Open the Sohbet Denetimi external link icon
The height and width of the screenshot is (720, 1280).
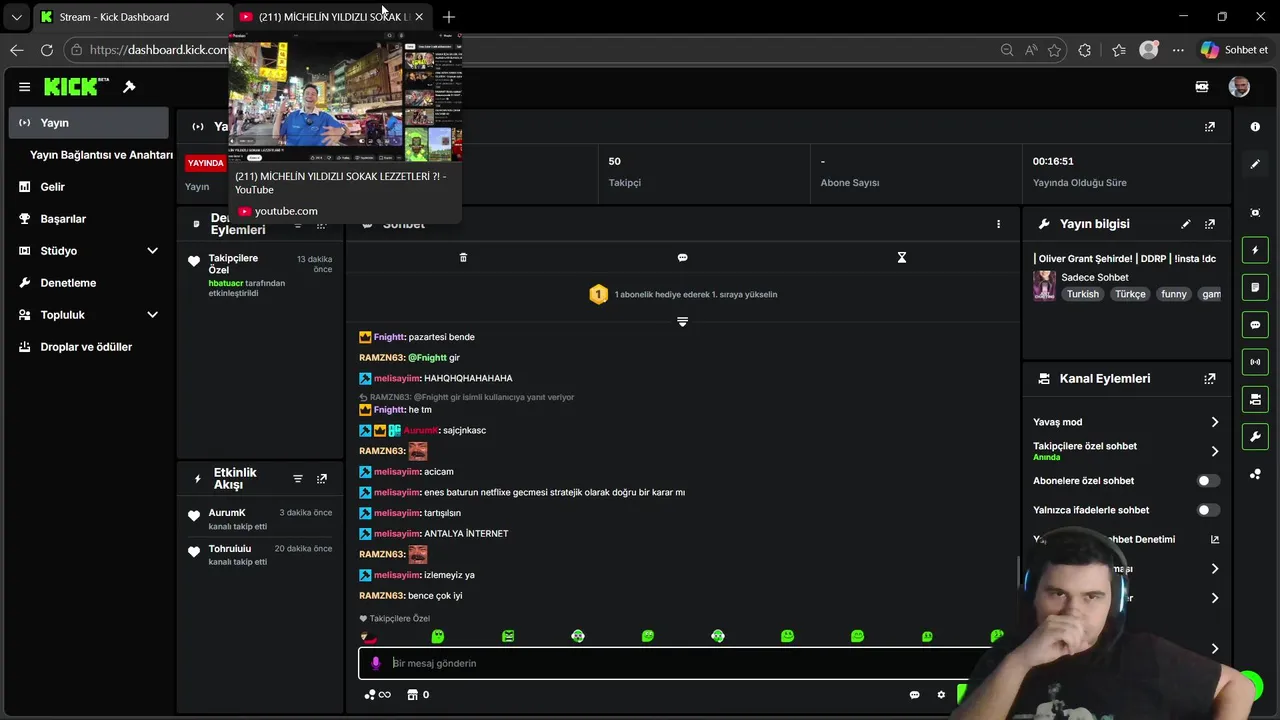(x=1215, y=540)
